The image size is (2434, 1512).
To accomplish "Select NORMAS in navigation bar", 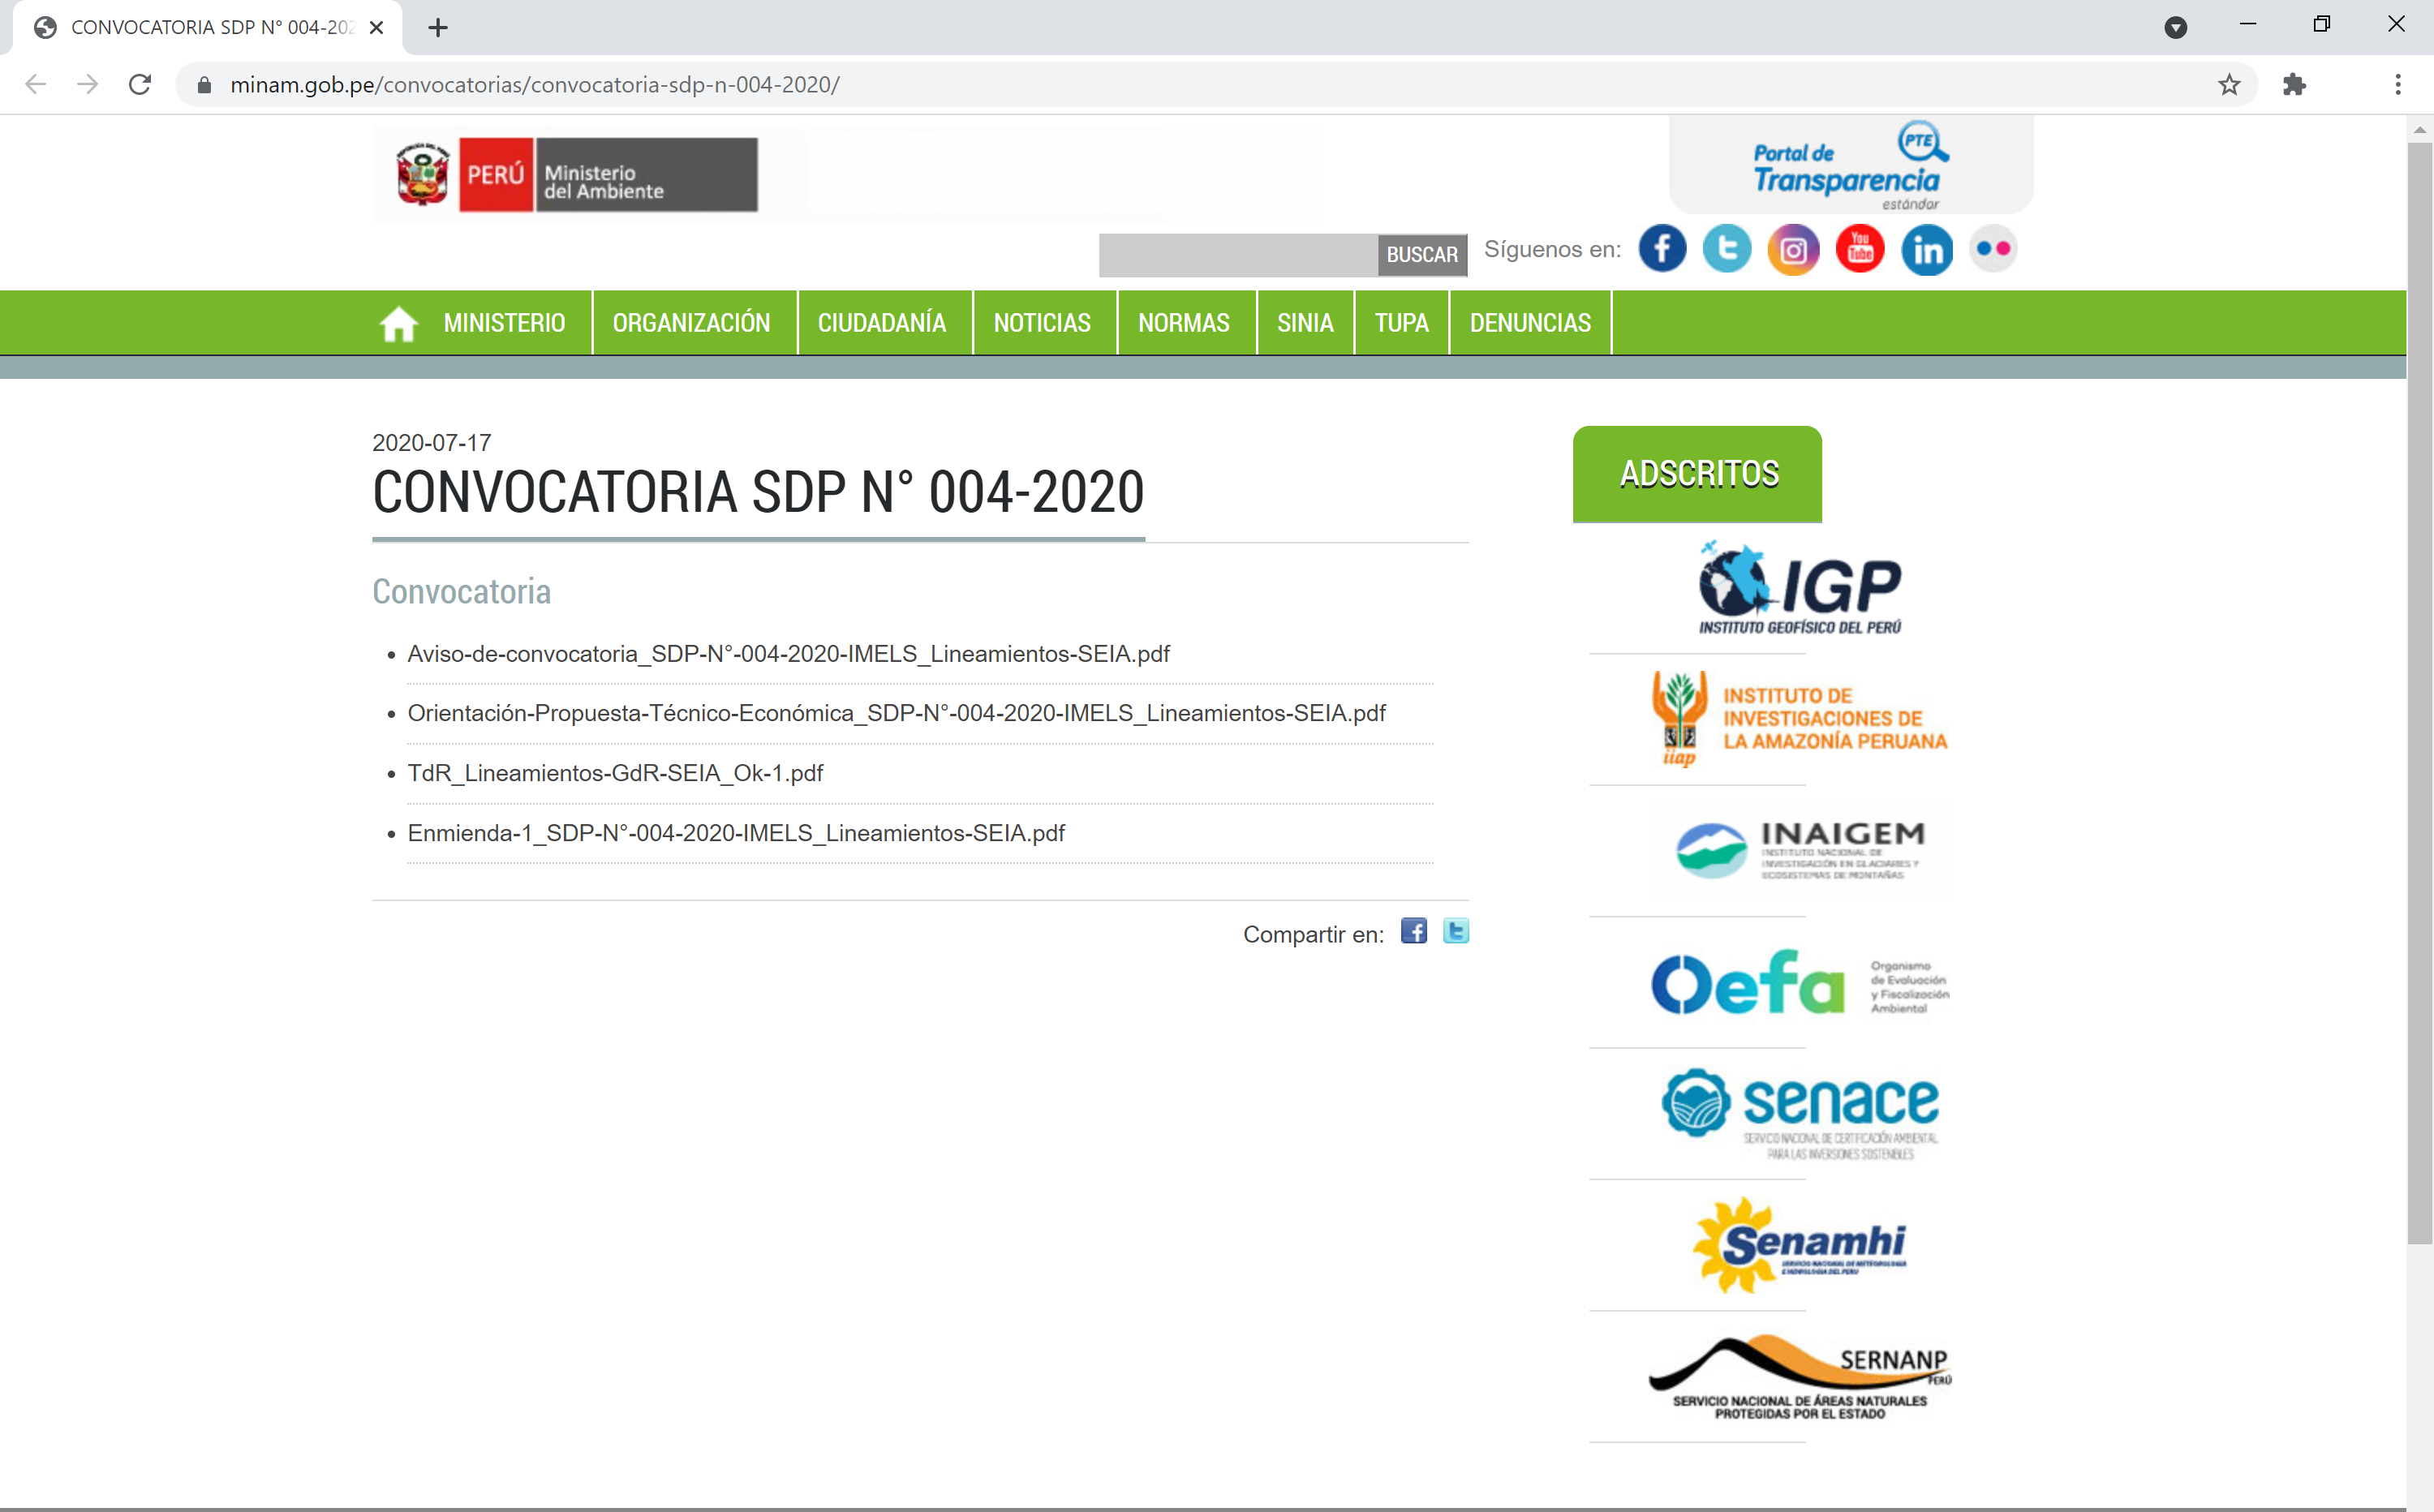I will [1183, 323].
